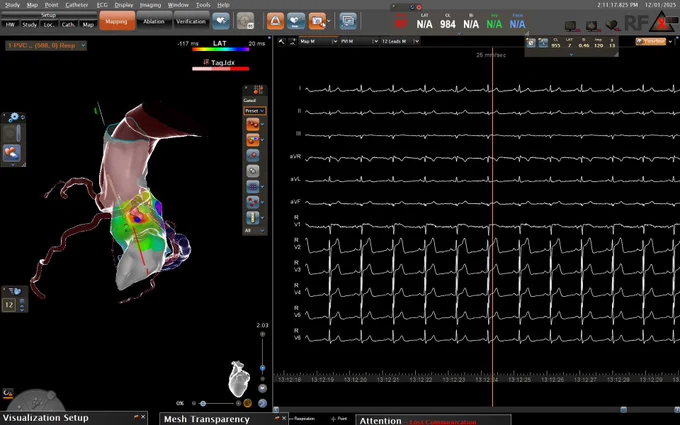Click the point-list icon atop Gated panel

pyautogui.click(x=258, y=90)
